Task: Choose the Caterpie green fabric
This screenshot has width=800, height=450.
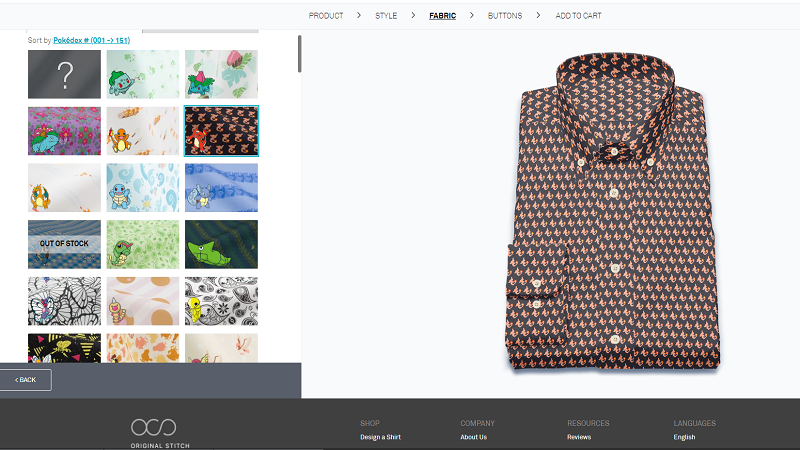Action: click(143, 244)
